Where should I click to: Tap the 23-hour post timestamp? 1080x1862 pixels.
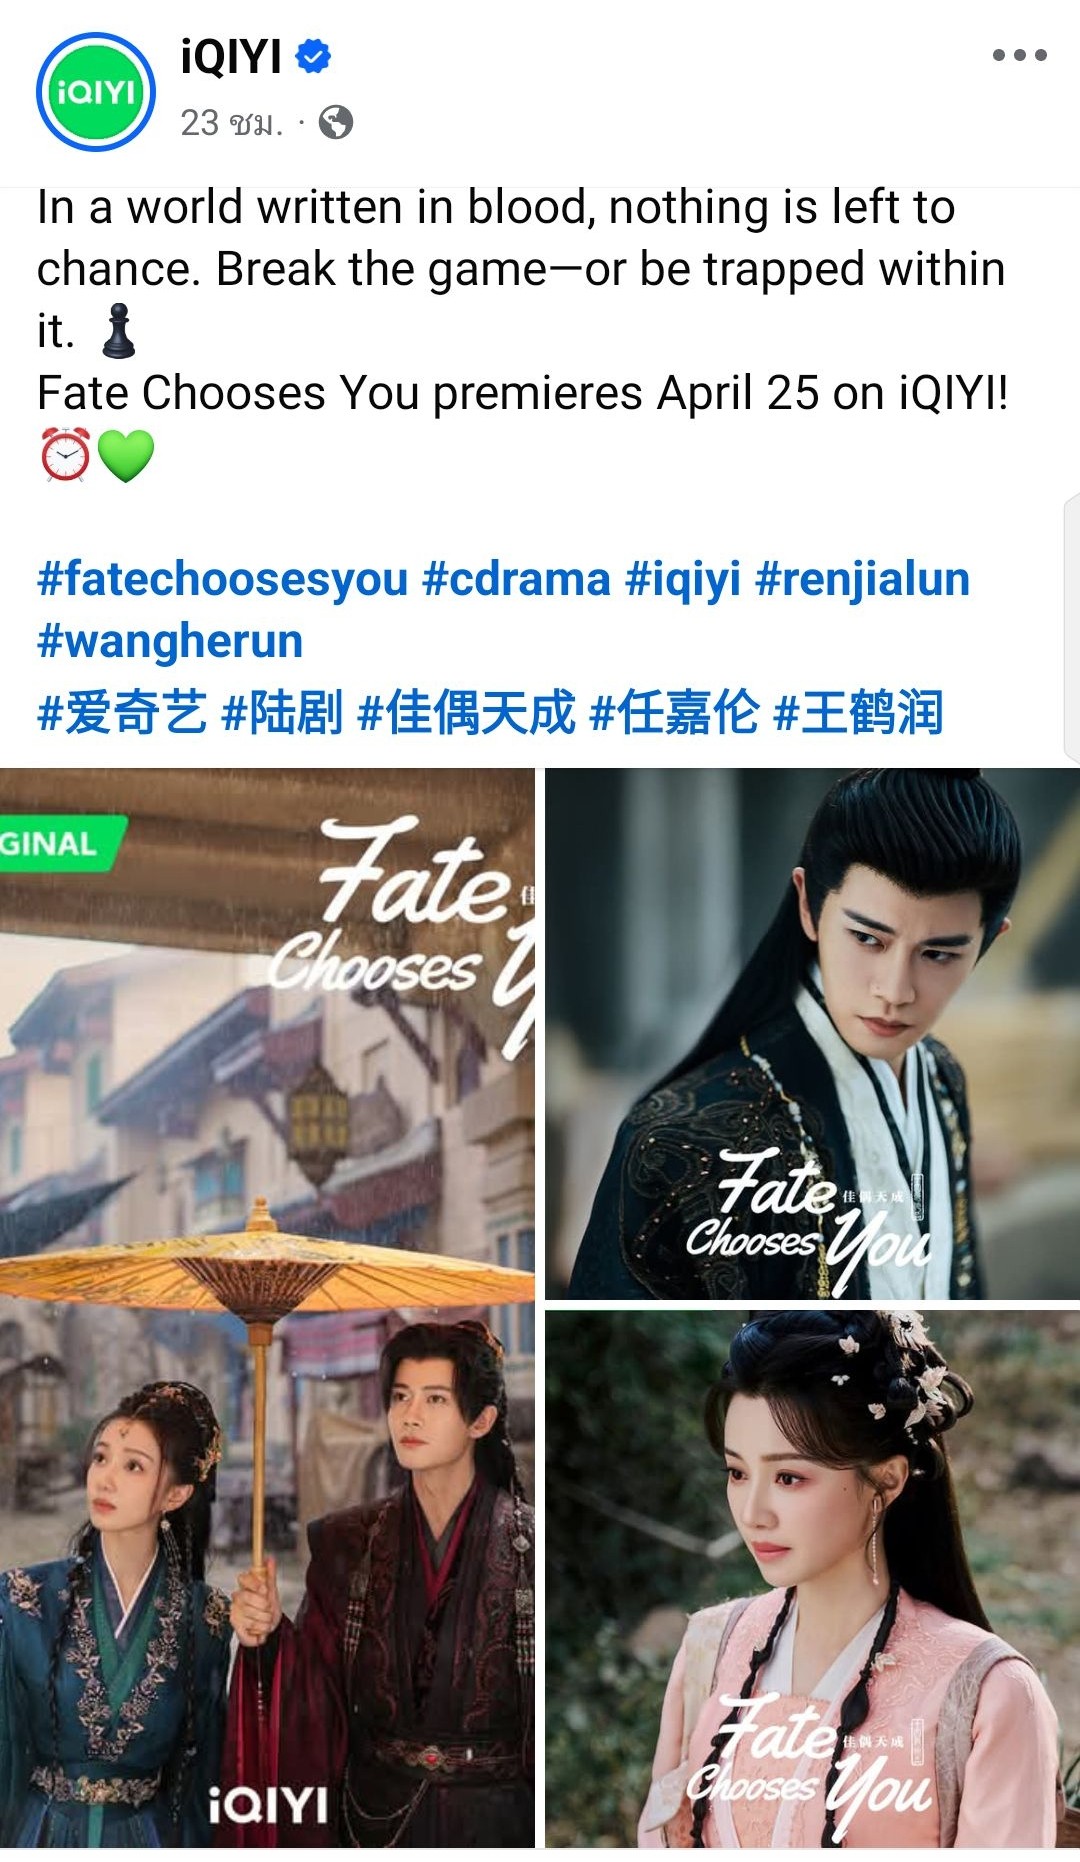tap(231, 123)
